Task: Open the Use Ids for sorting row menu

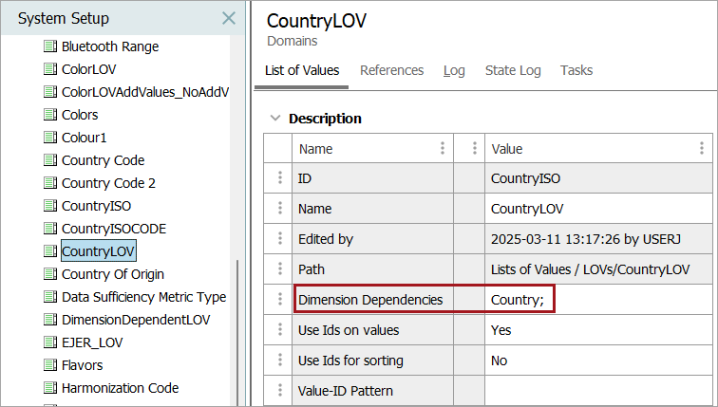Action: [x=280, y=360]
